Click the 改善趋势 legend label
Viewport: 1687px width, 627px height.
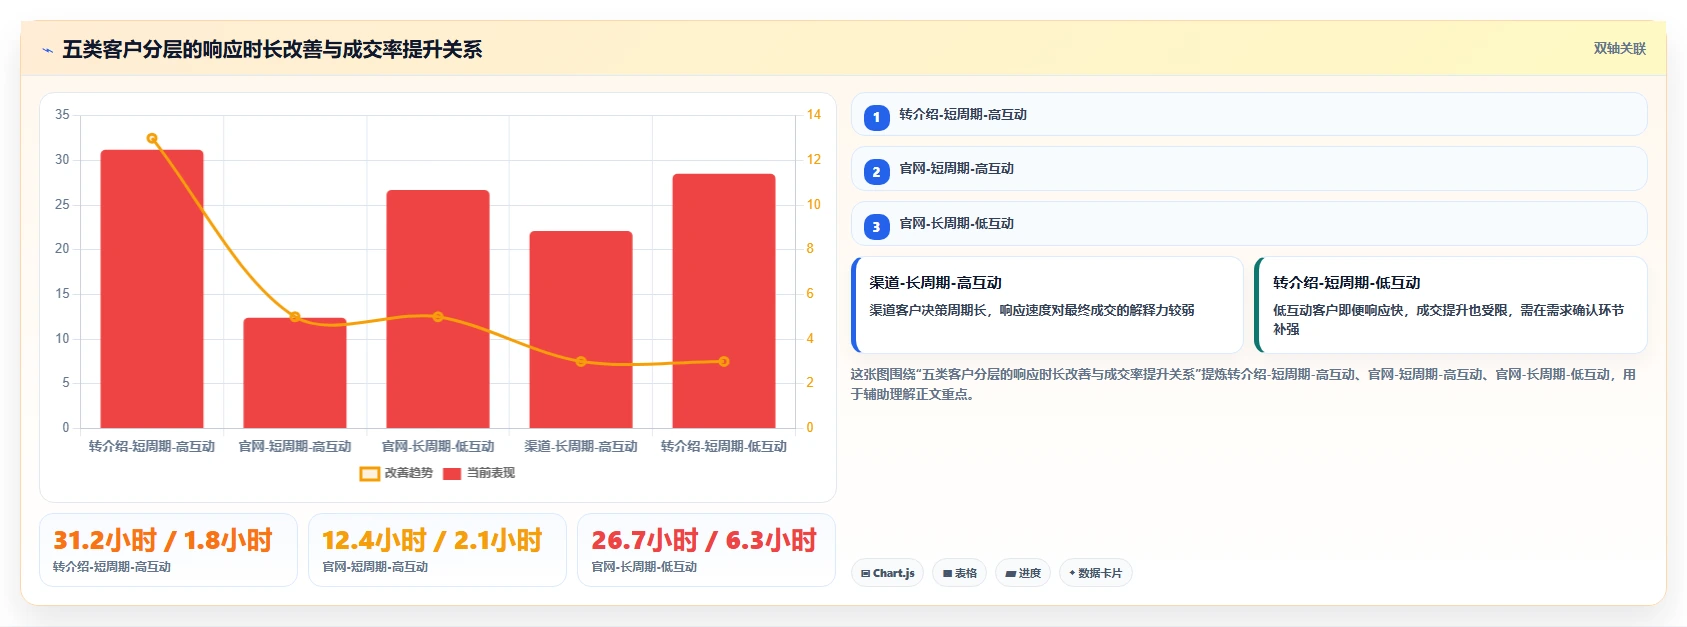409,473
